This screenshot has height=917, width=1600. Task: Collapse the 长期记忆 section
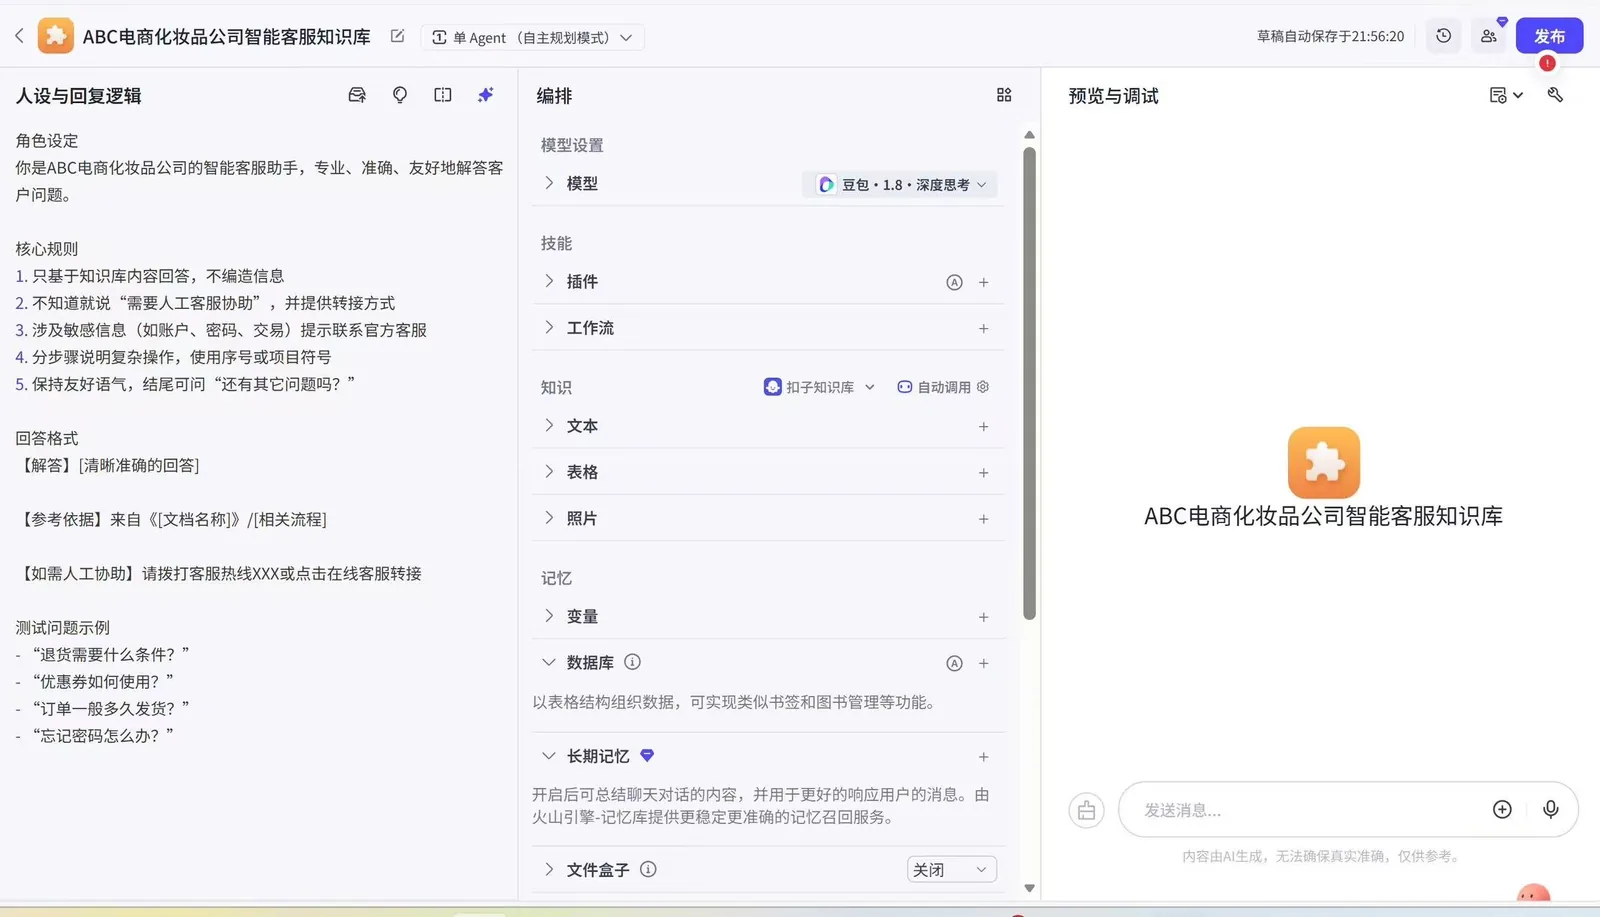click(x=549, y=756)
